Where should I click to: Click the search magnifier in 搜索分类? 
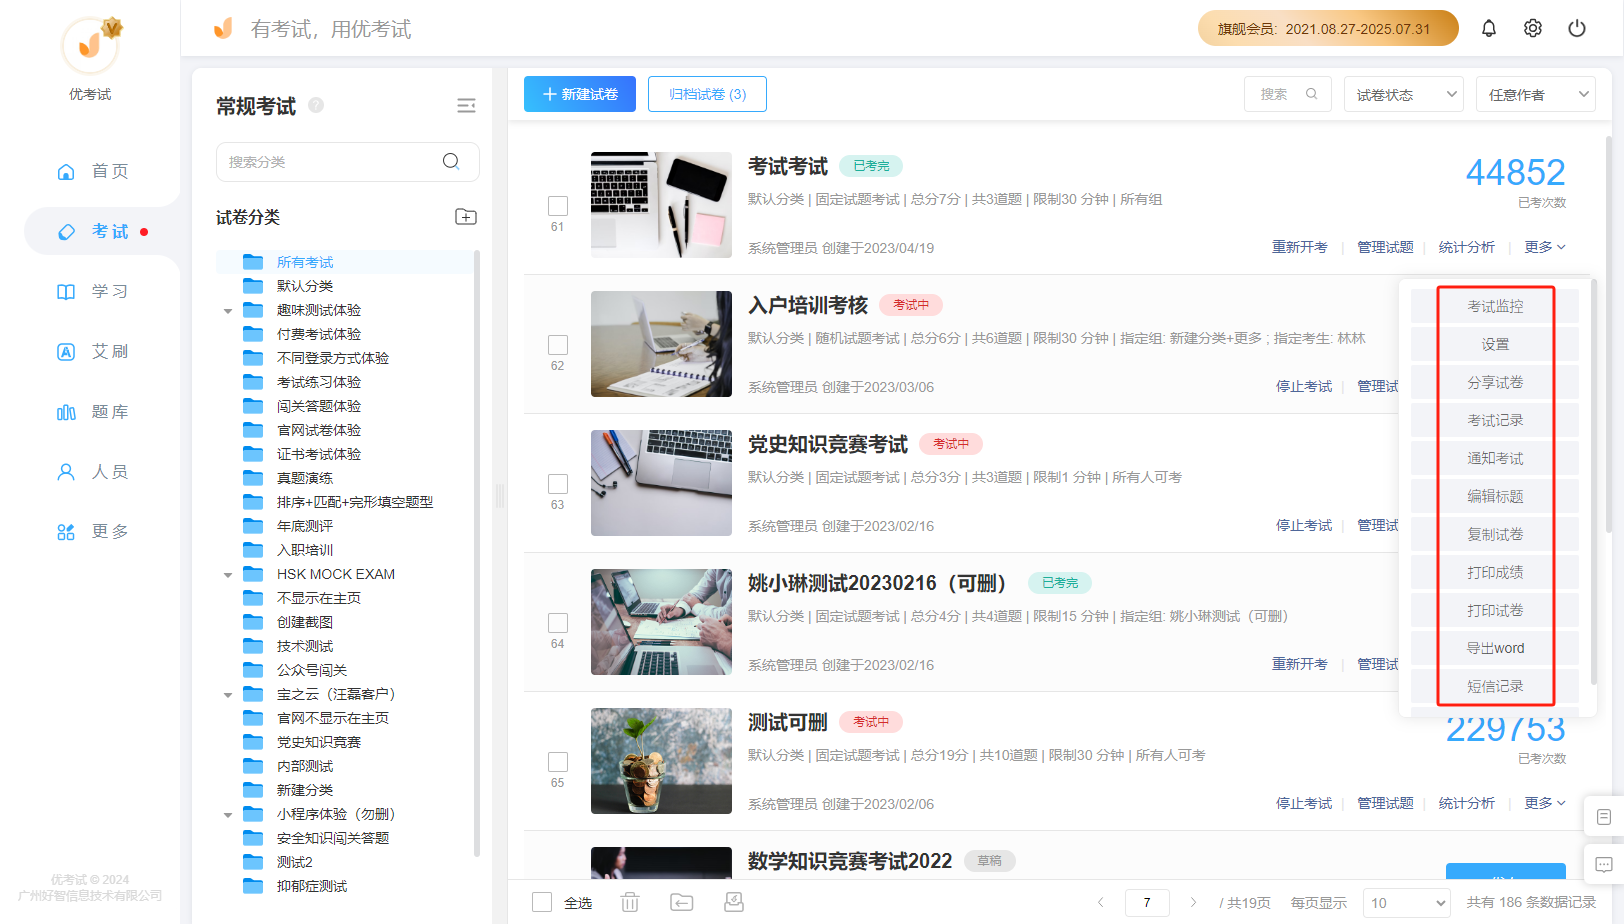[451, 161]
